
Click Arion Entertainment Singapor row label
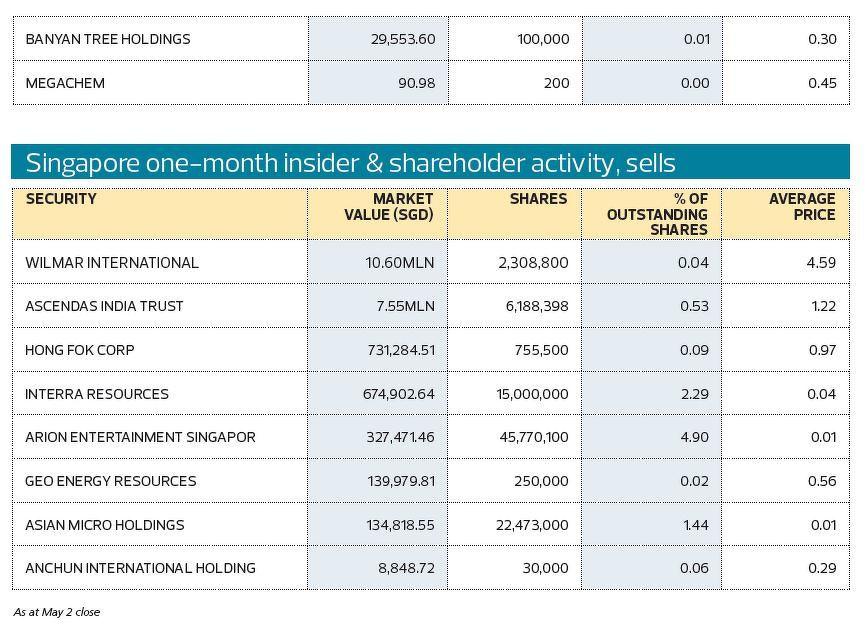pyautogui.click(x=140, y=437)
